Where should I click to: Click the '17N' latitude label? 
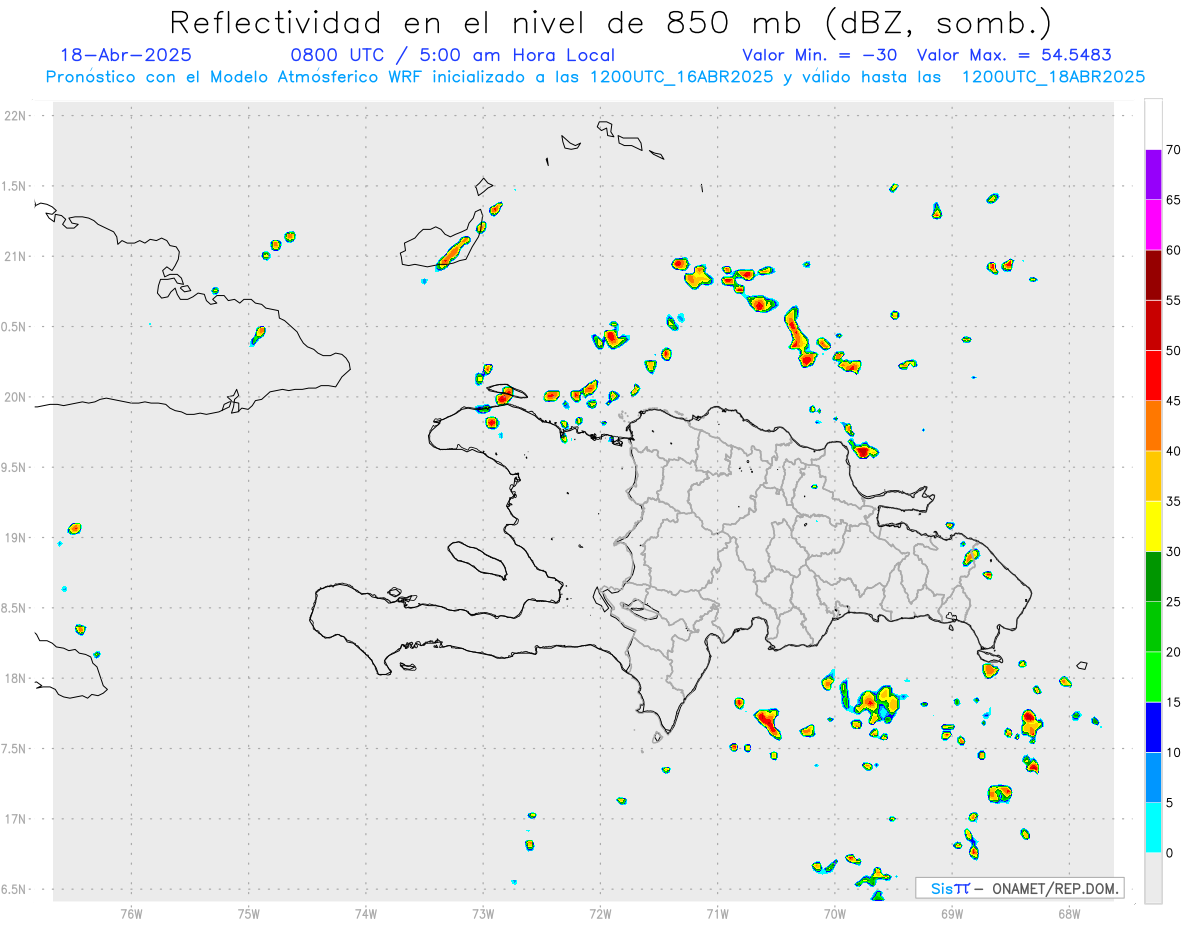[x=17, y=819]
